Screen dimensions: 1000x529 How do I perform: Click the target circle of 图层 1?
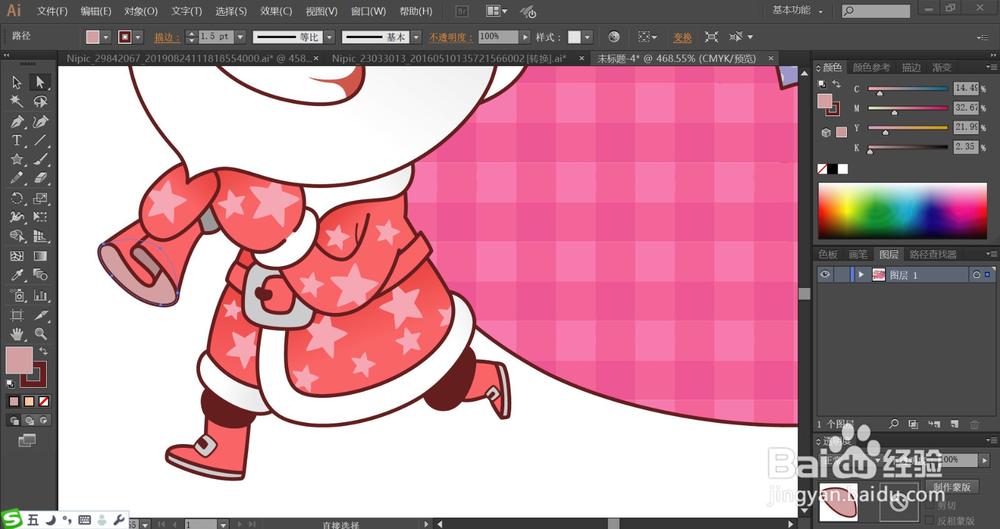(x=976, y=274)
